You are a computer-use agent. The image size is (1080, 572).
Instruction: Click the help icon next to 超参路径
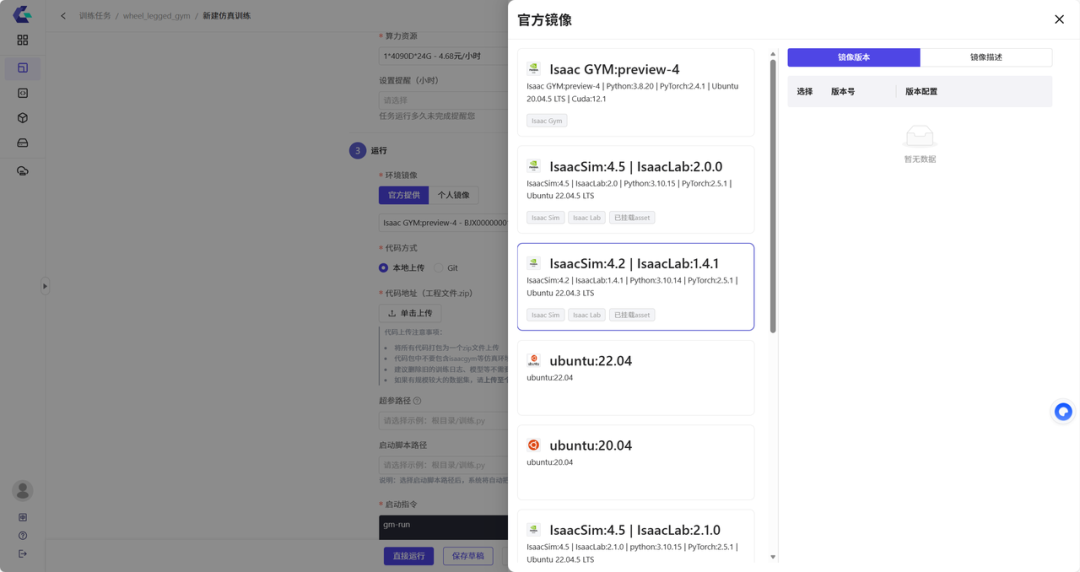[x=417, y=400]
